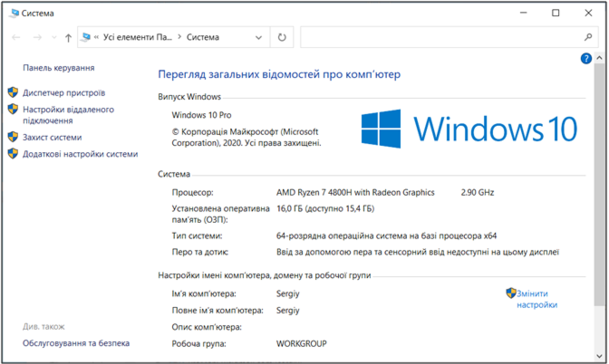The image size is (609, 364).
Task: Click shield icon beside 'Додаткові настройки системи'
Action: [x=13, y=153]
